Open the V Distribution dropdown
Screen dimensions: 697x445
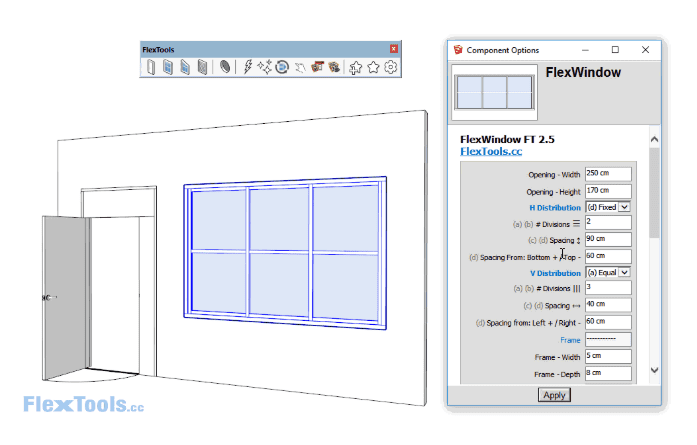pos(608,272)
